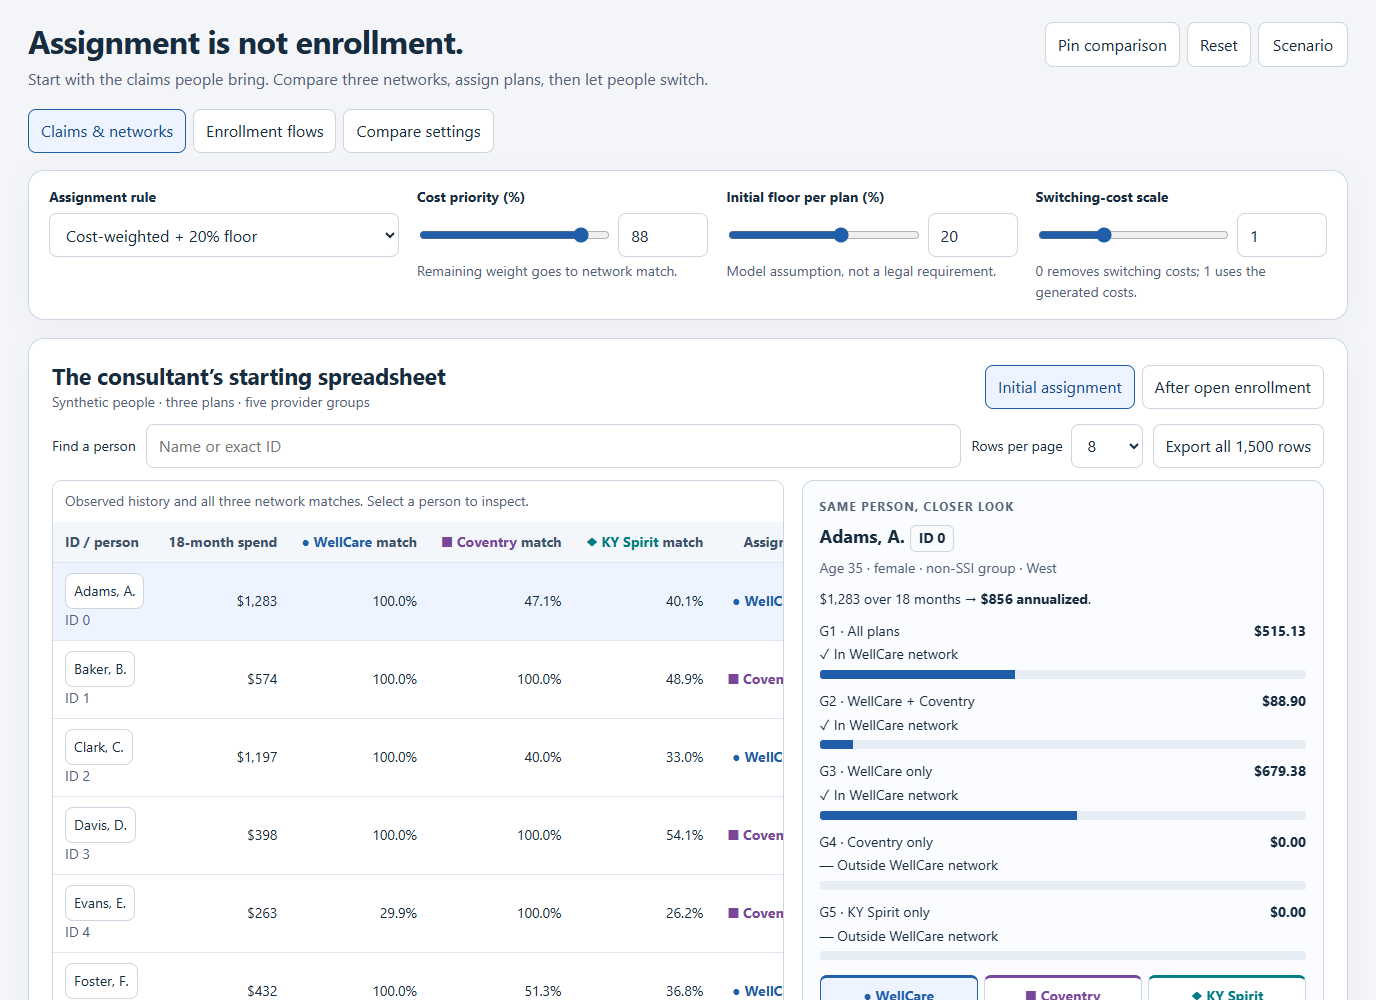Choose the Coventry plan card

(x=1063, y=989)
